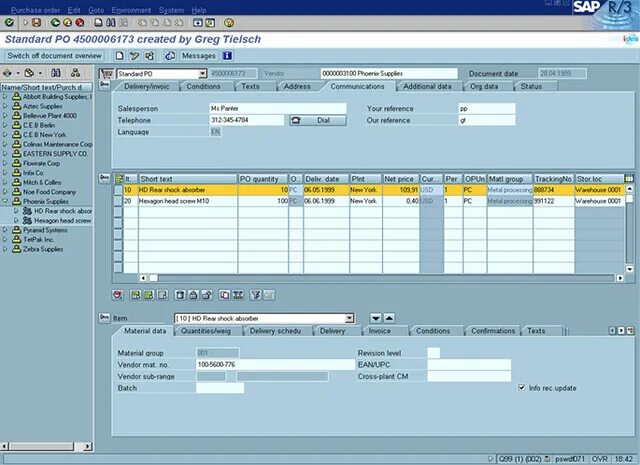Expand the Noe Food Company tree node
640x465 pixels.
pyautogui.click(x=5, y=191)
